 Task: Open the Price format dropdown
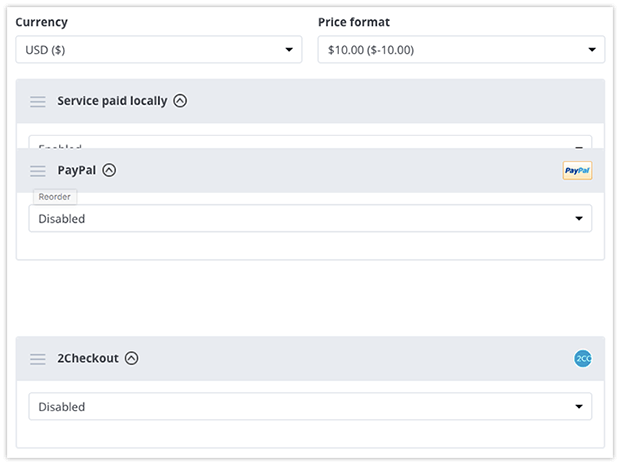click(x=461, y=49)
